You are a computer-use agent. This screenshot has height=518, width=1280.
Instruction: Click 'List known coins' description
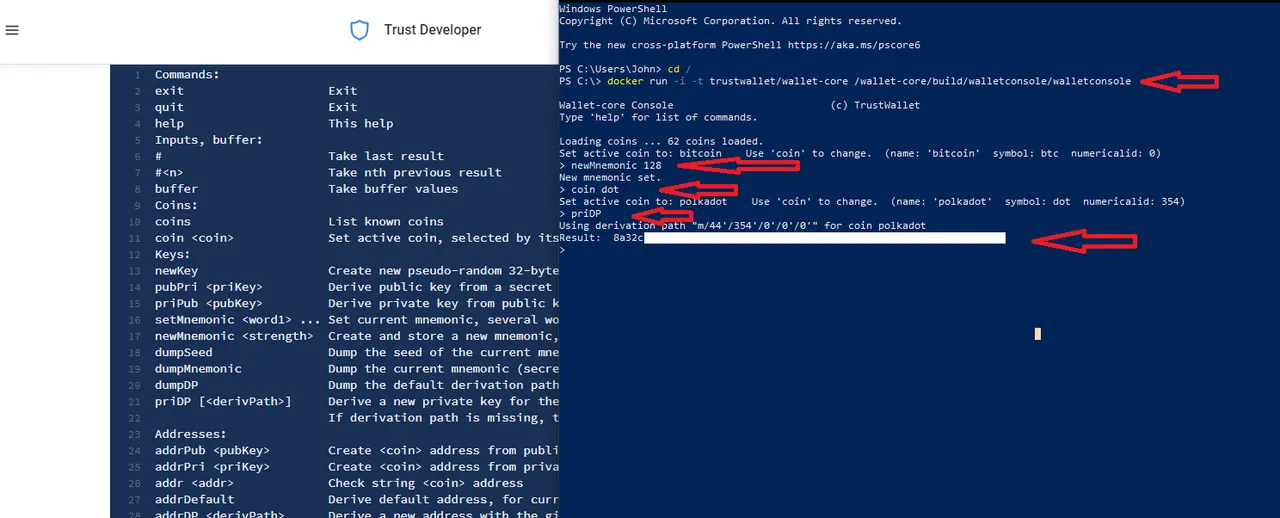(386, 221)
